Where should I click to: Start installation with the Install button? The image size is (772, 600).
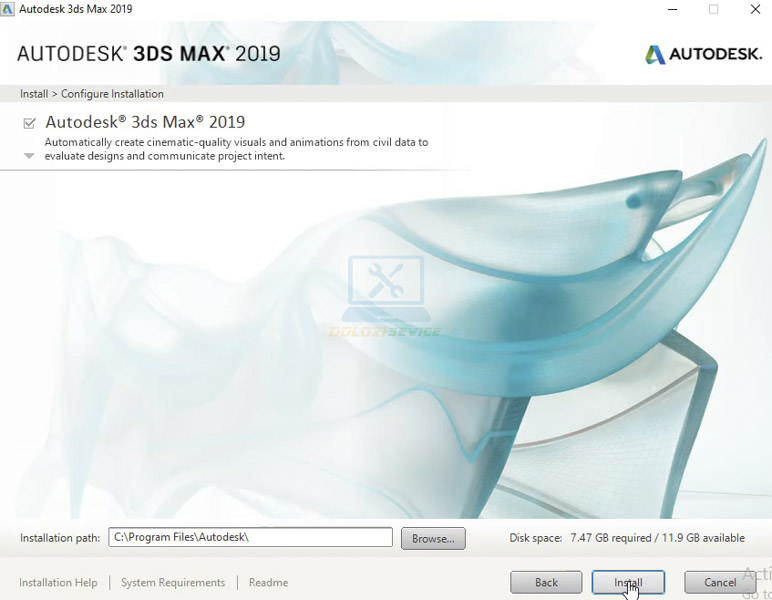point(628,582)
